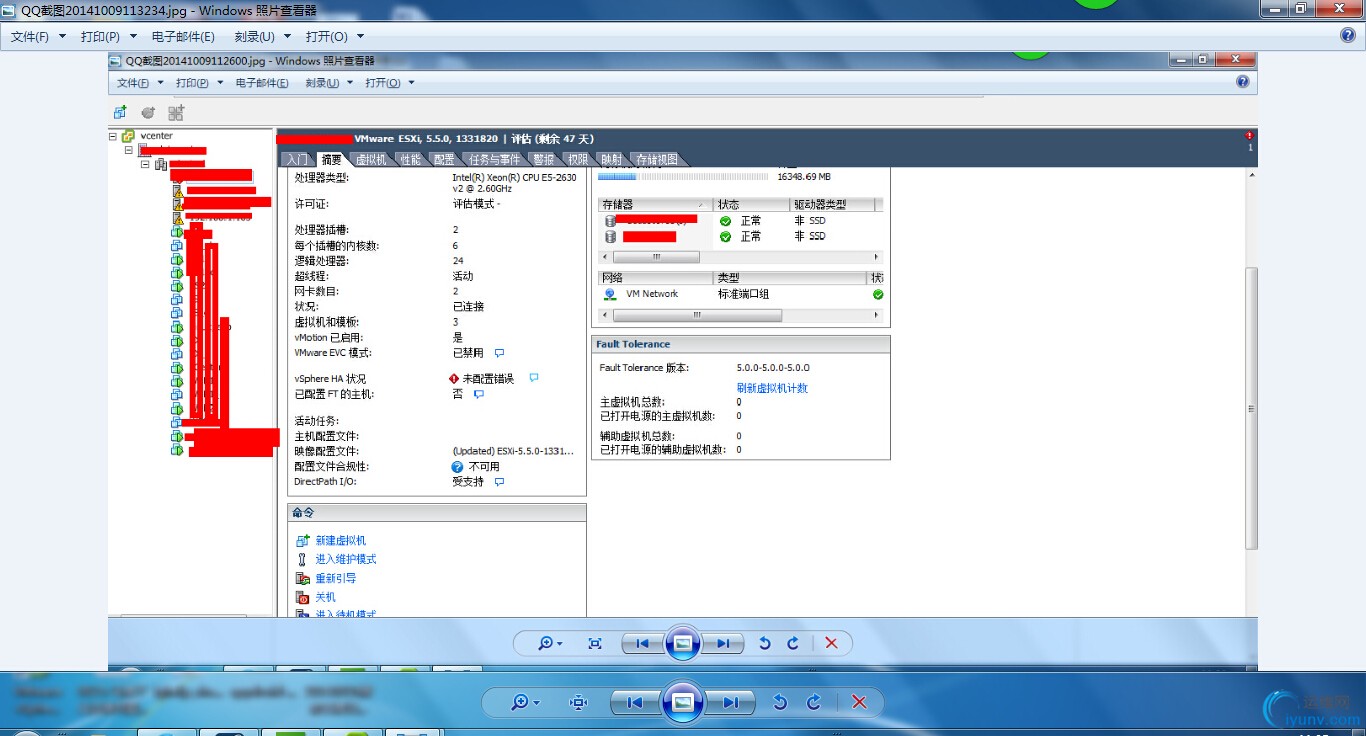Click the red alarm indicator in host header

click(x=1249, y=136)
